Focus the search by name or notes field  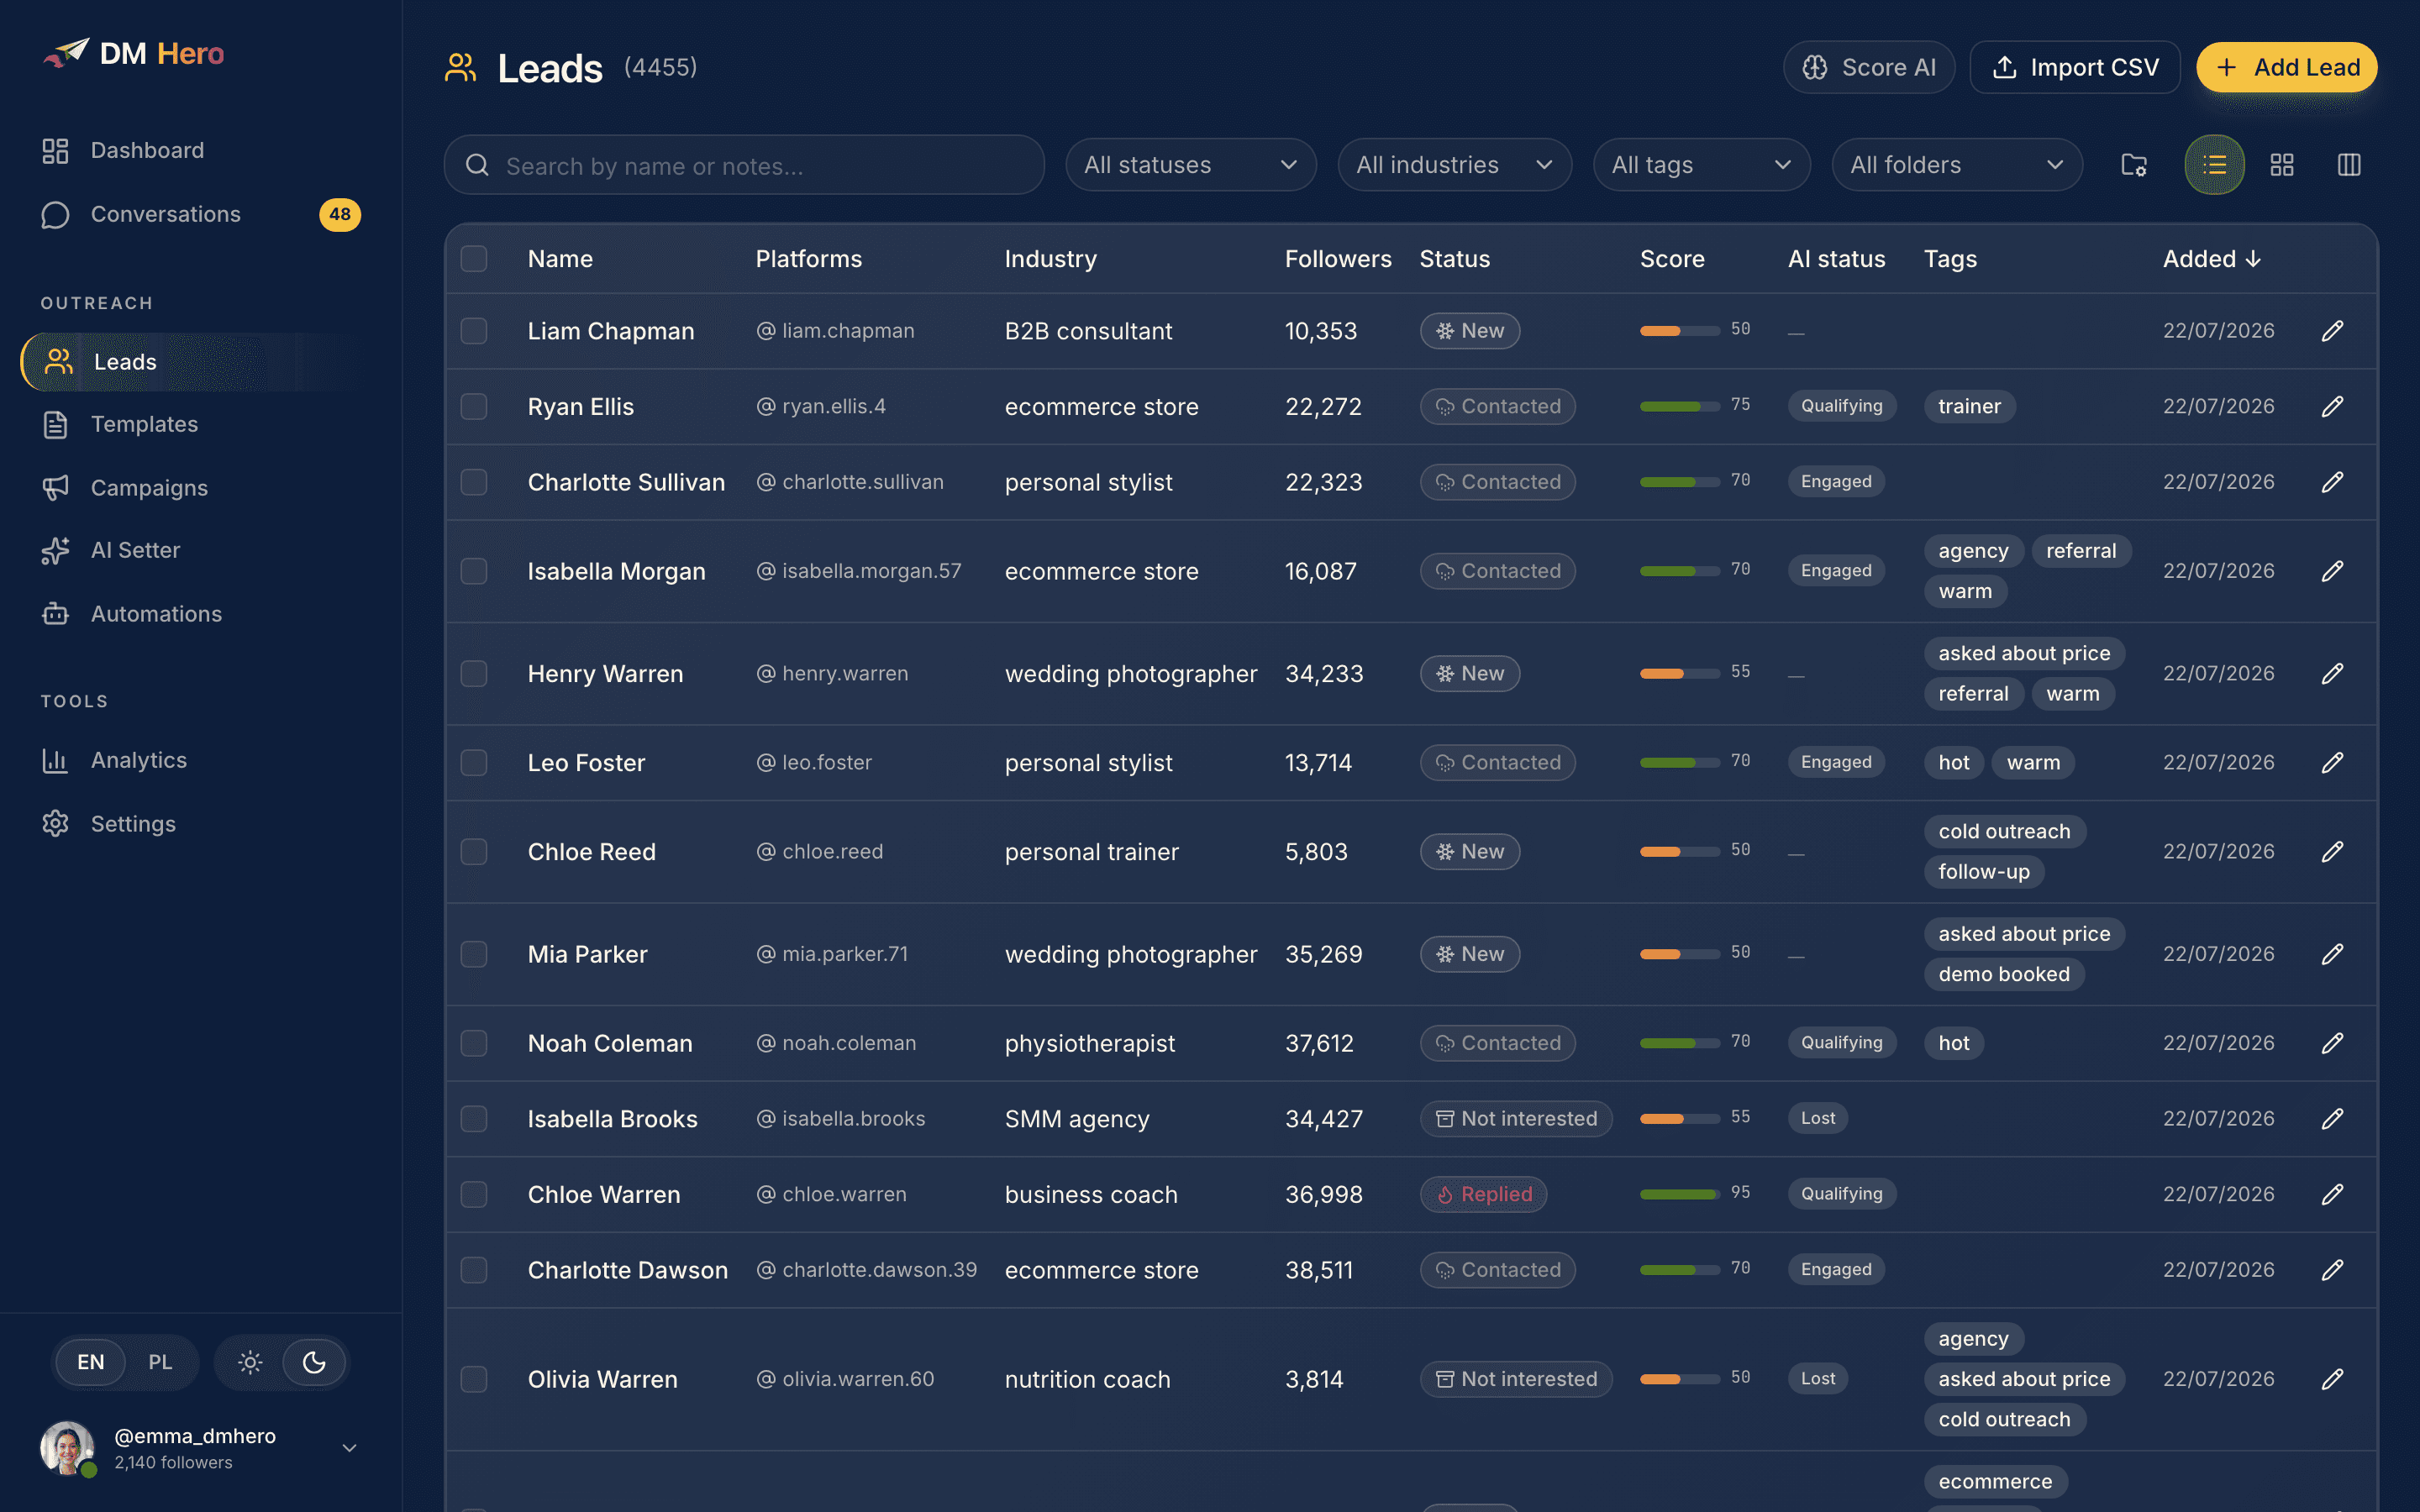point(744,165)
